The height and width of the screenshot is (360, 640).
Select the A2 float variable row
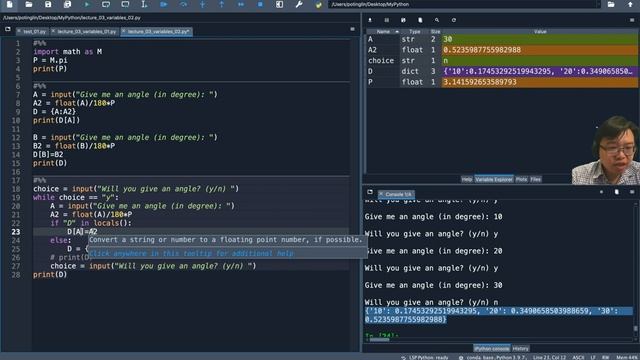pos(502,50)
